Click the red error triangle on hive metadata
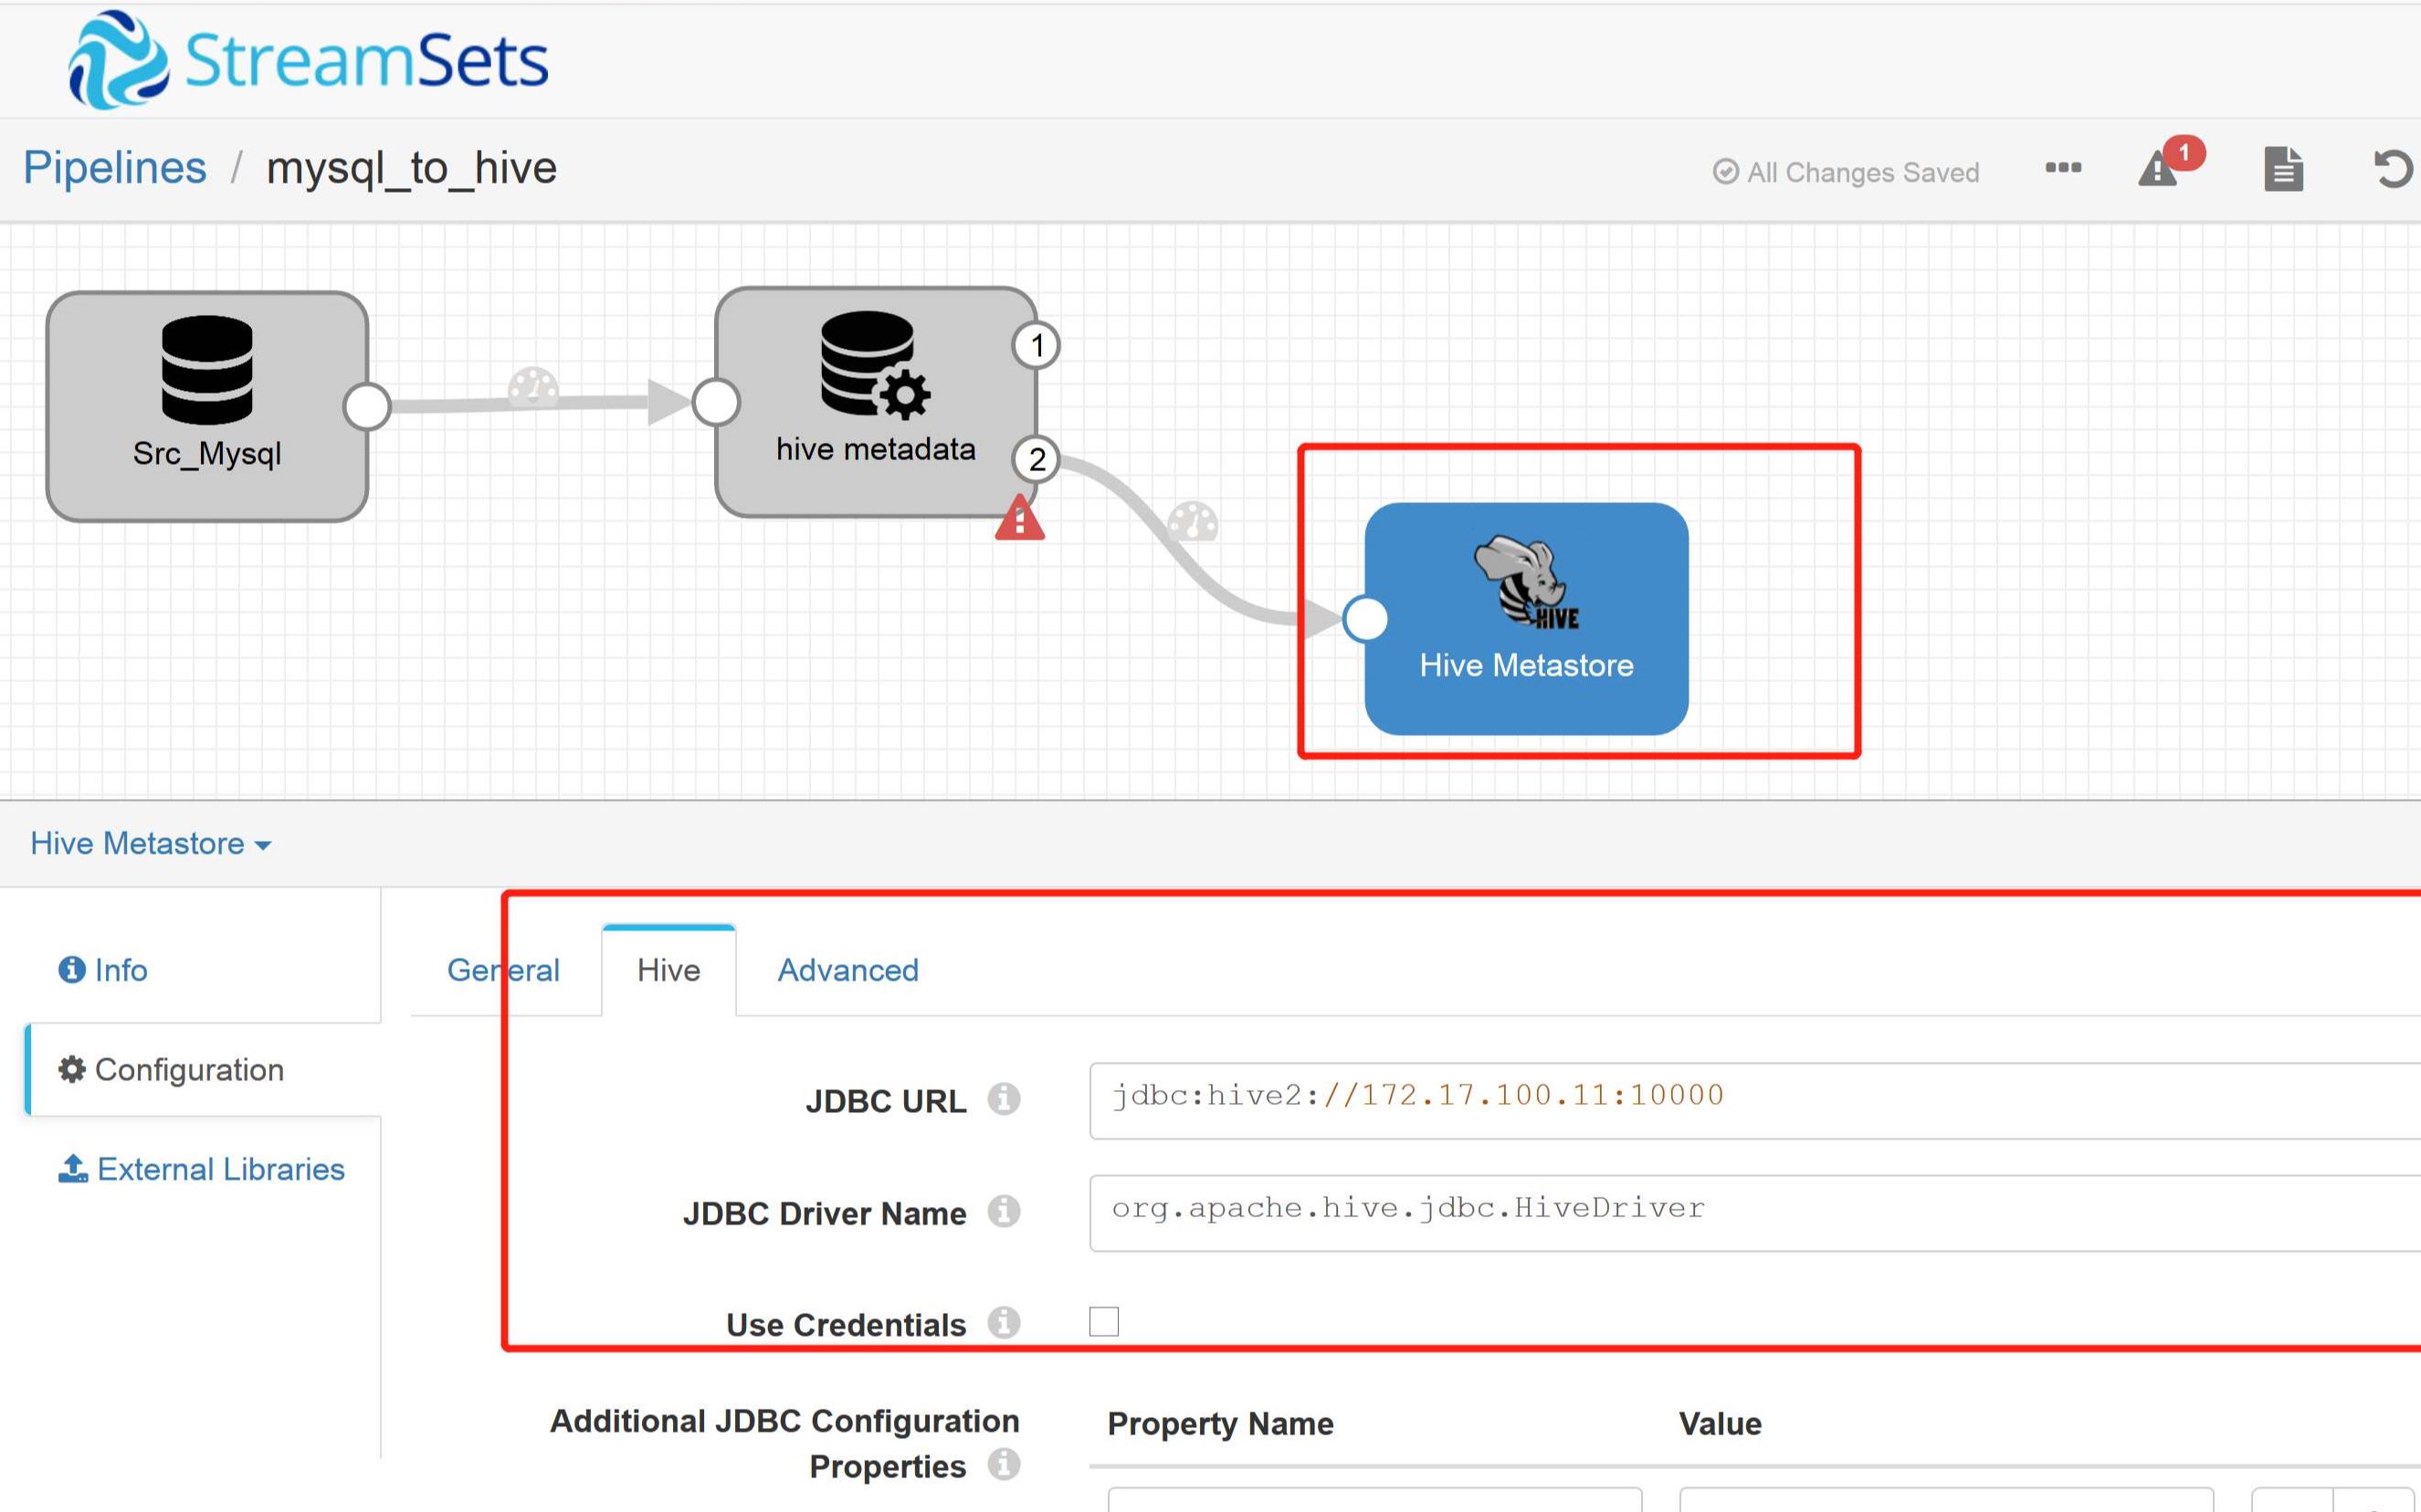 pos(1019,519)
